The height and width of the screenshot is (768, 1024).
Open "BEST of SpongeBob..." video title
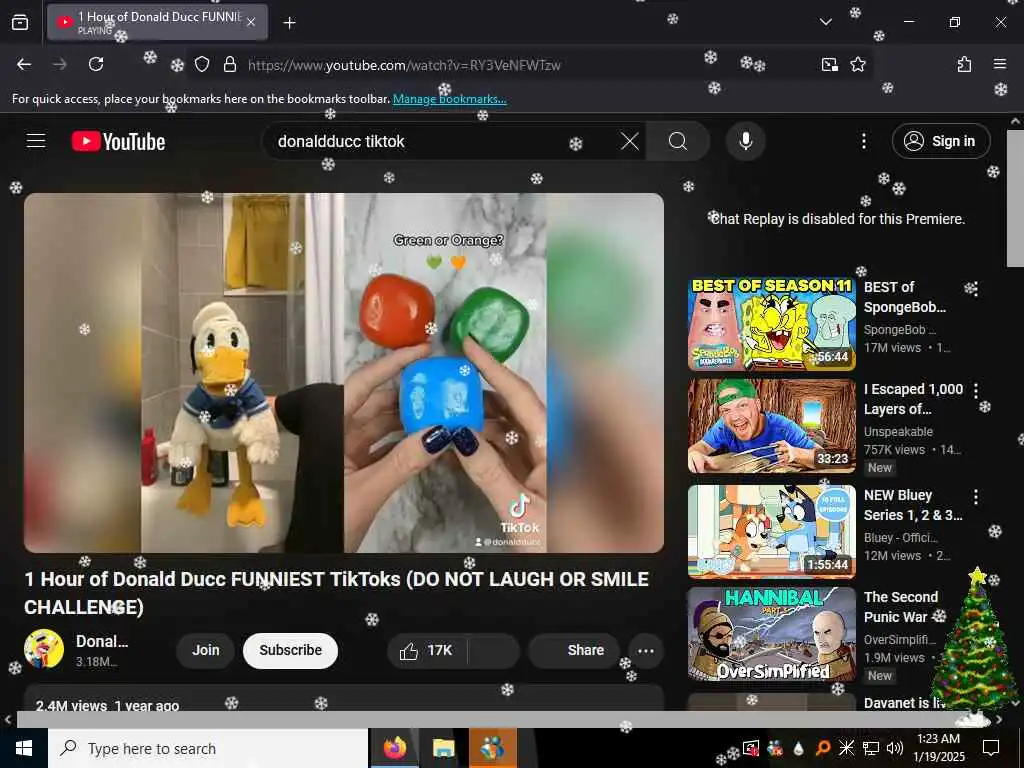pyautogui.click(x=904, y=297)
